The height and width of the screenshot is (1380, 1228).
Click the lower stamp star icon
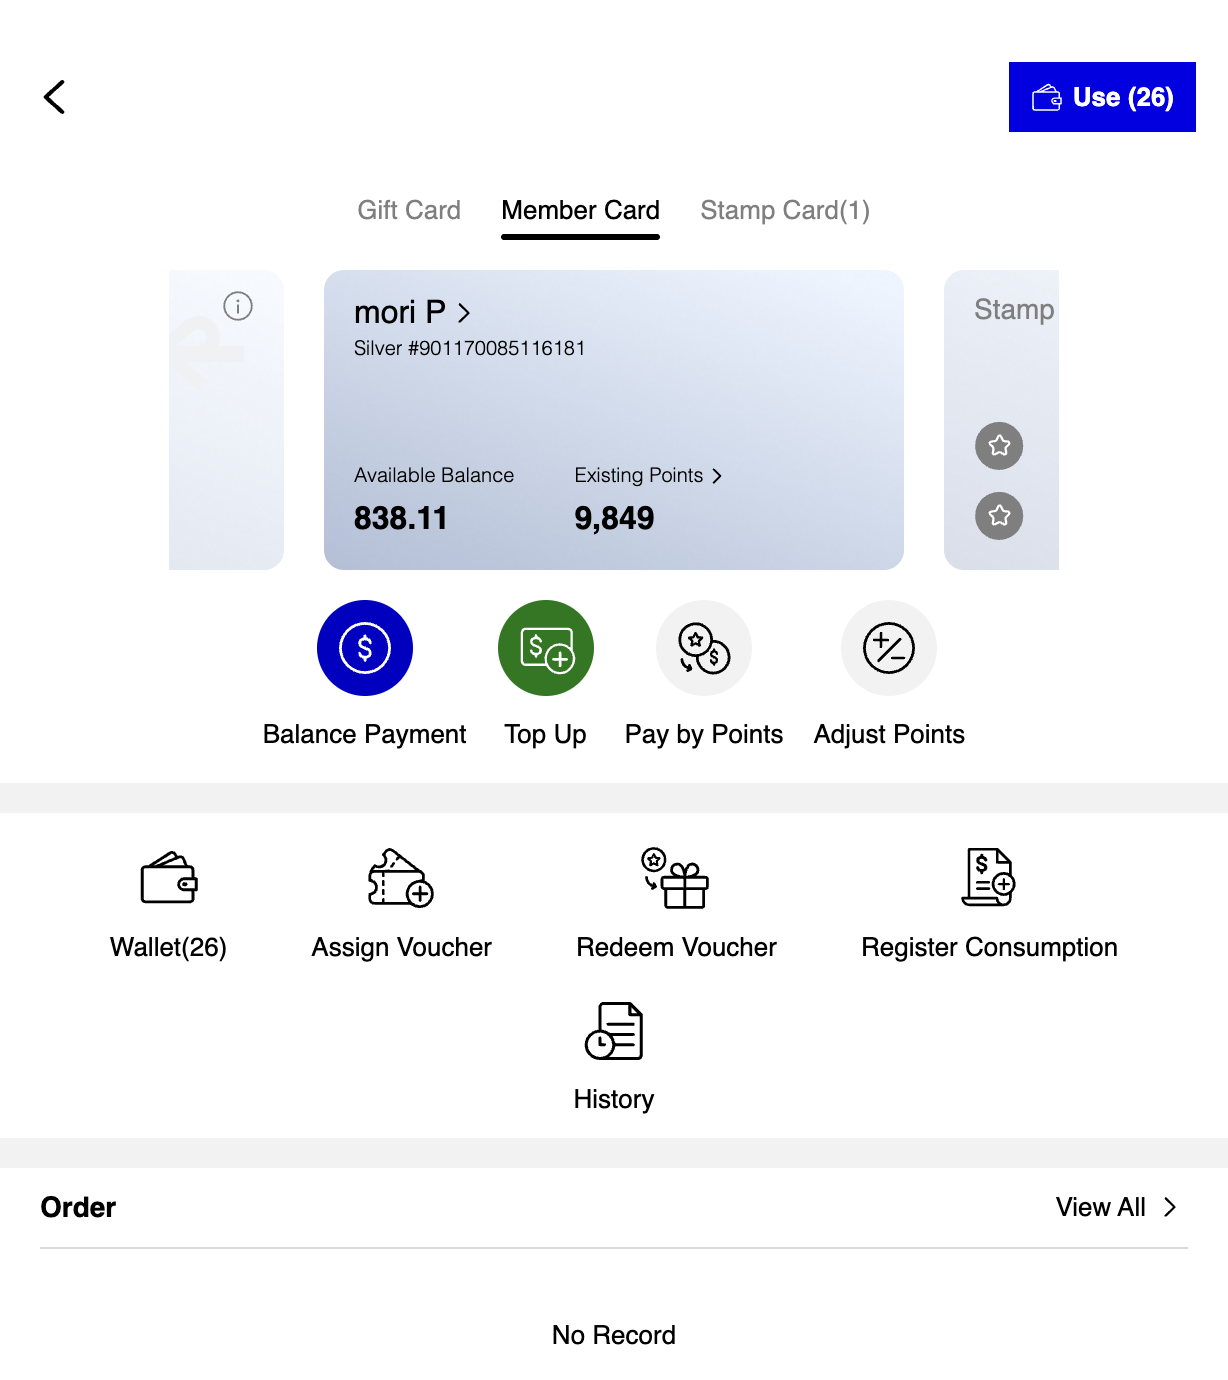[x=999, y=516]
